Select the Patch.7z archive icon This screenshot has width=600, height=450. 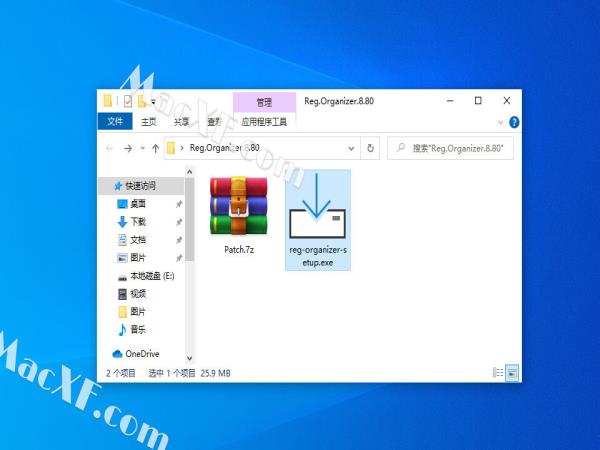tap(238, 206)
